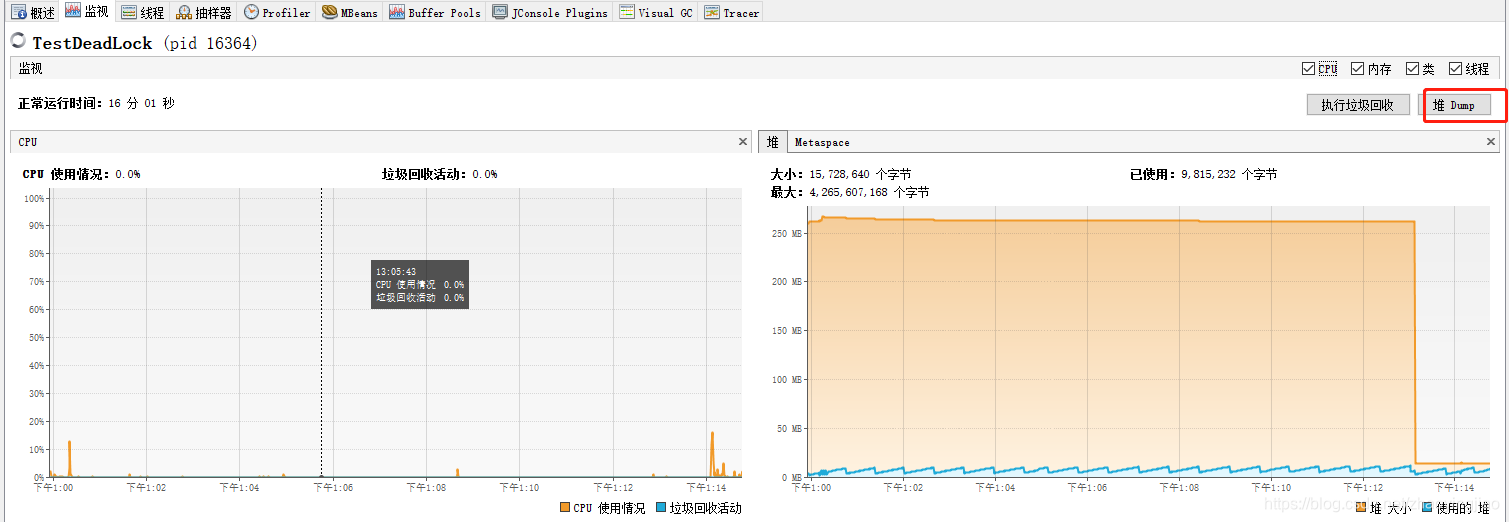Click the CPU panel header label

(x=28, y=142)
